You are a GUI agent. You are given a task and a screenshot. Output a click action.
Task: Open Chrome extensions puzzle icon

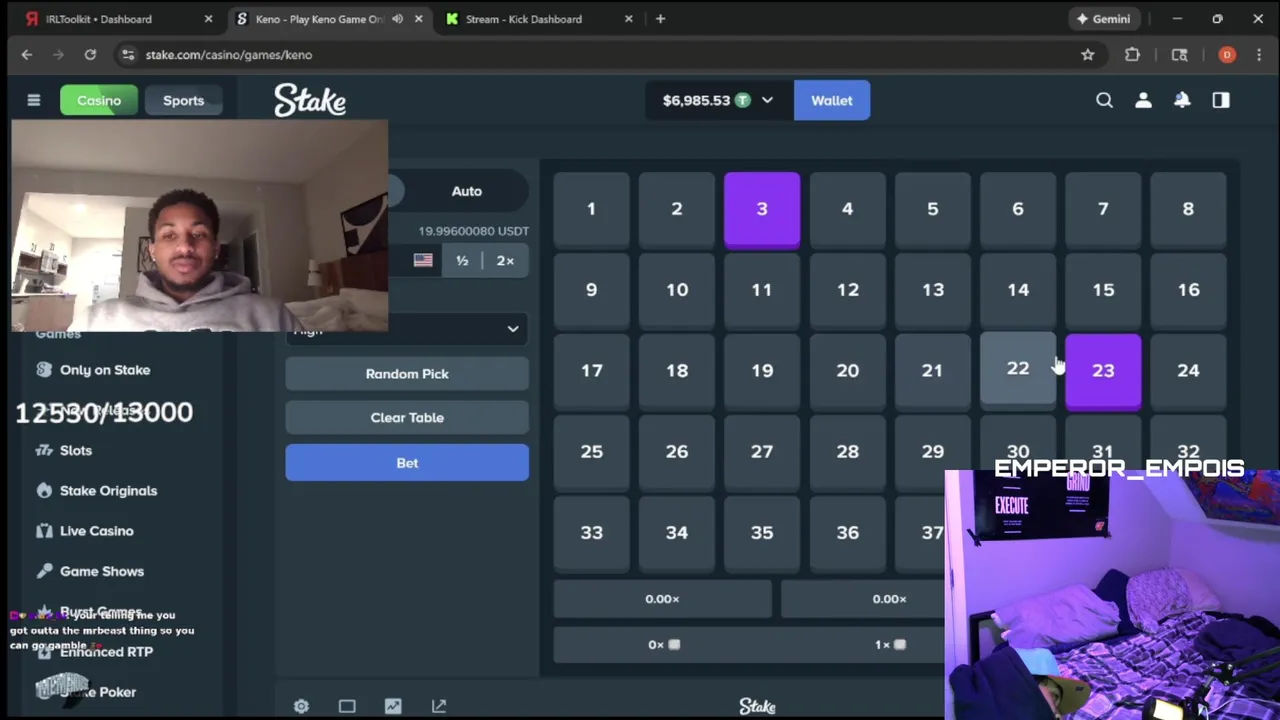click(x=1132, y=55)
